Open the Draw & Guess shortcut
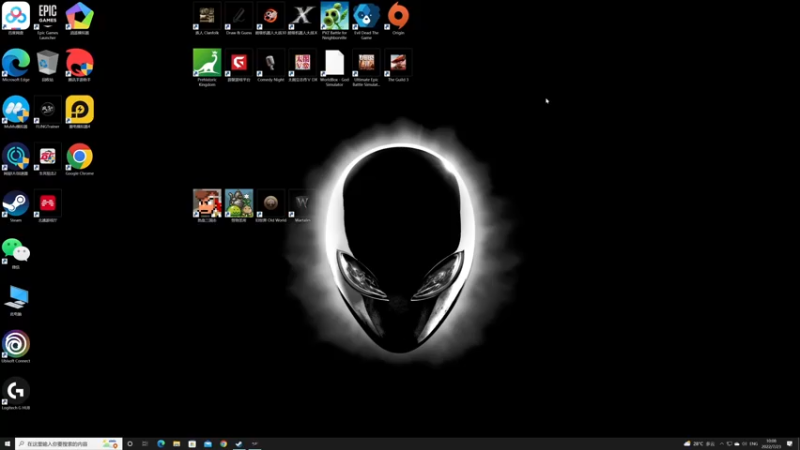 [x=239, y=17]
